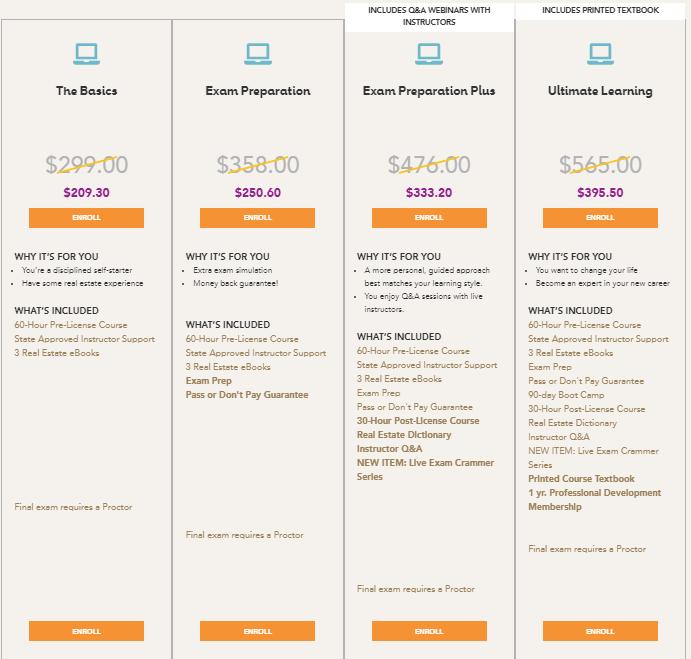Click bottom ENROLL button under The Basics
The image size is (691, 659).
pos(86,631)
